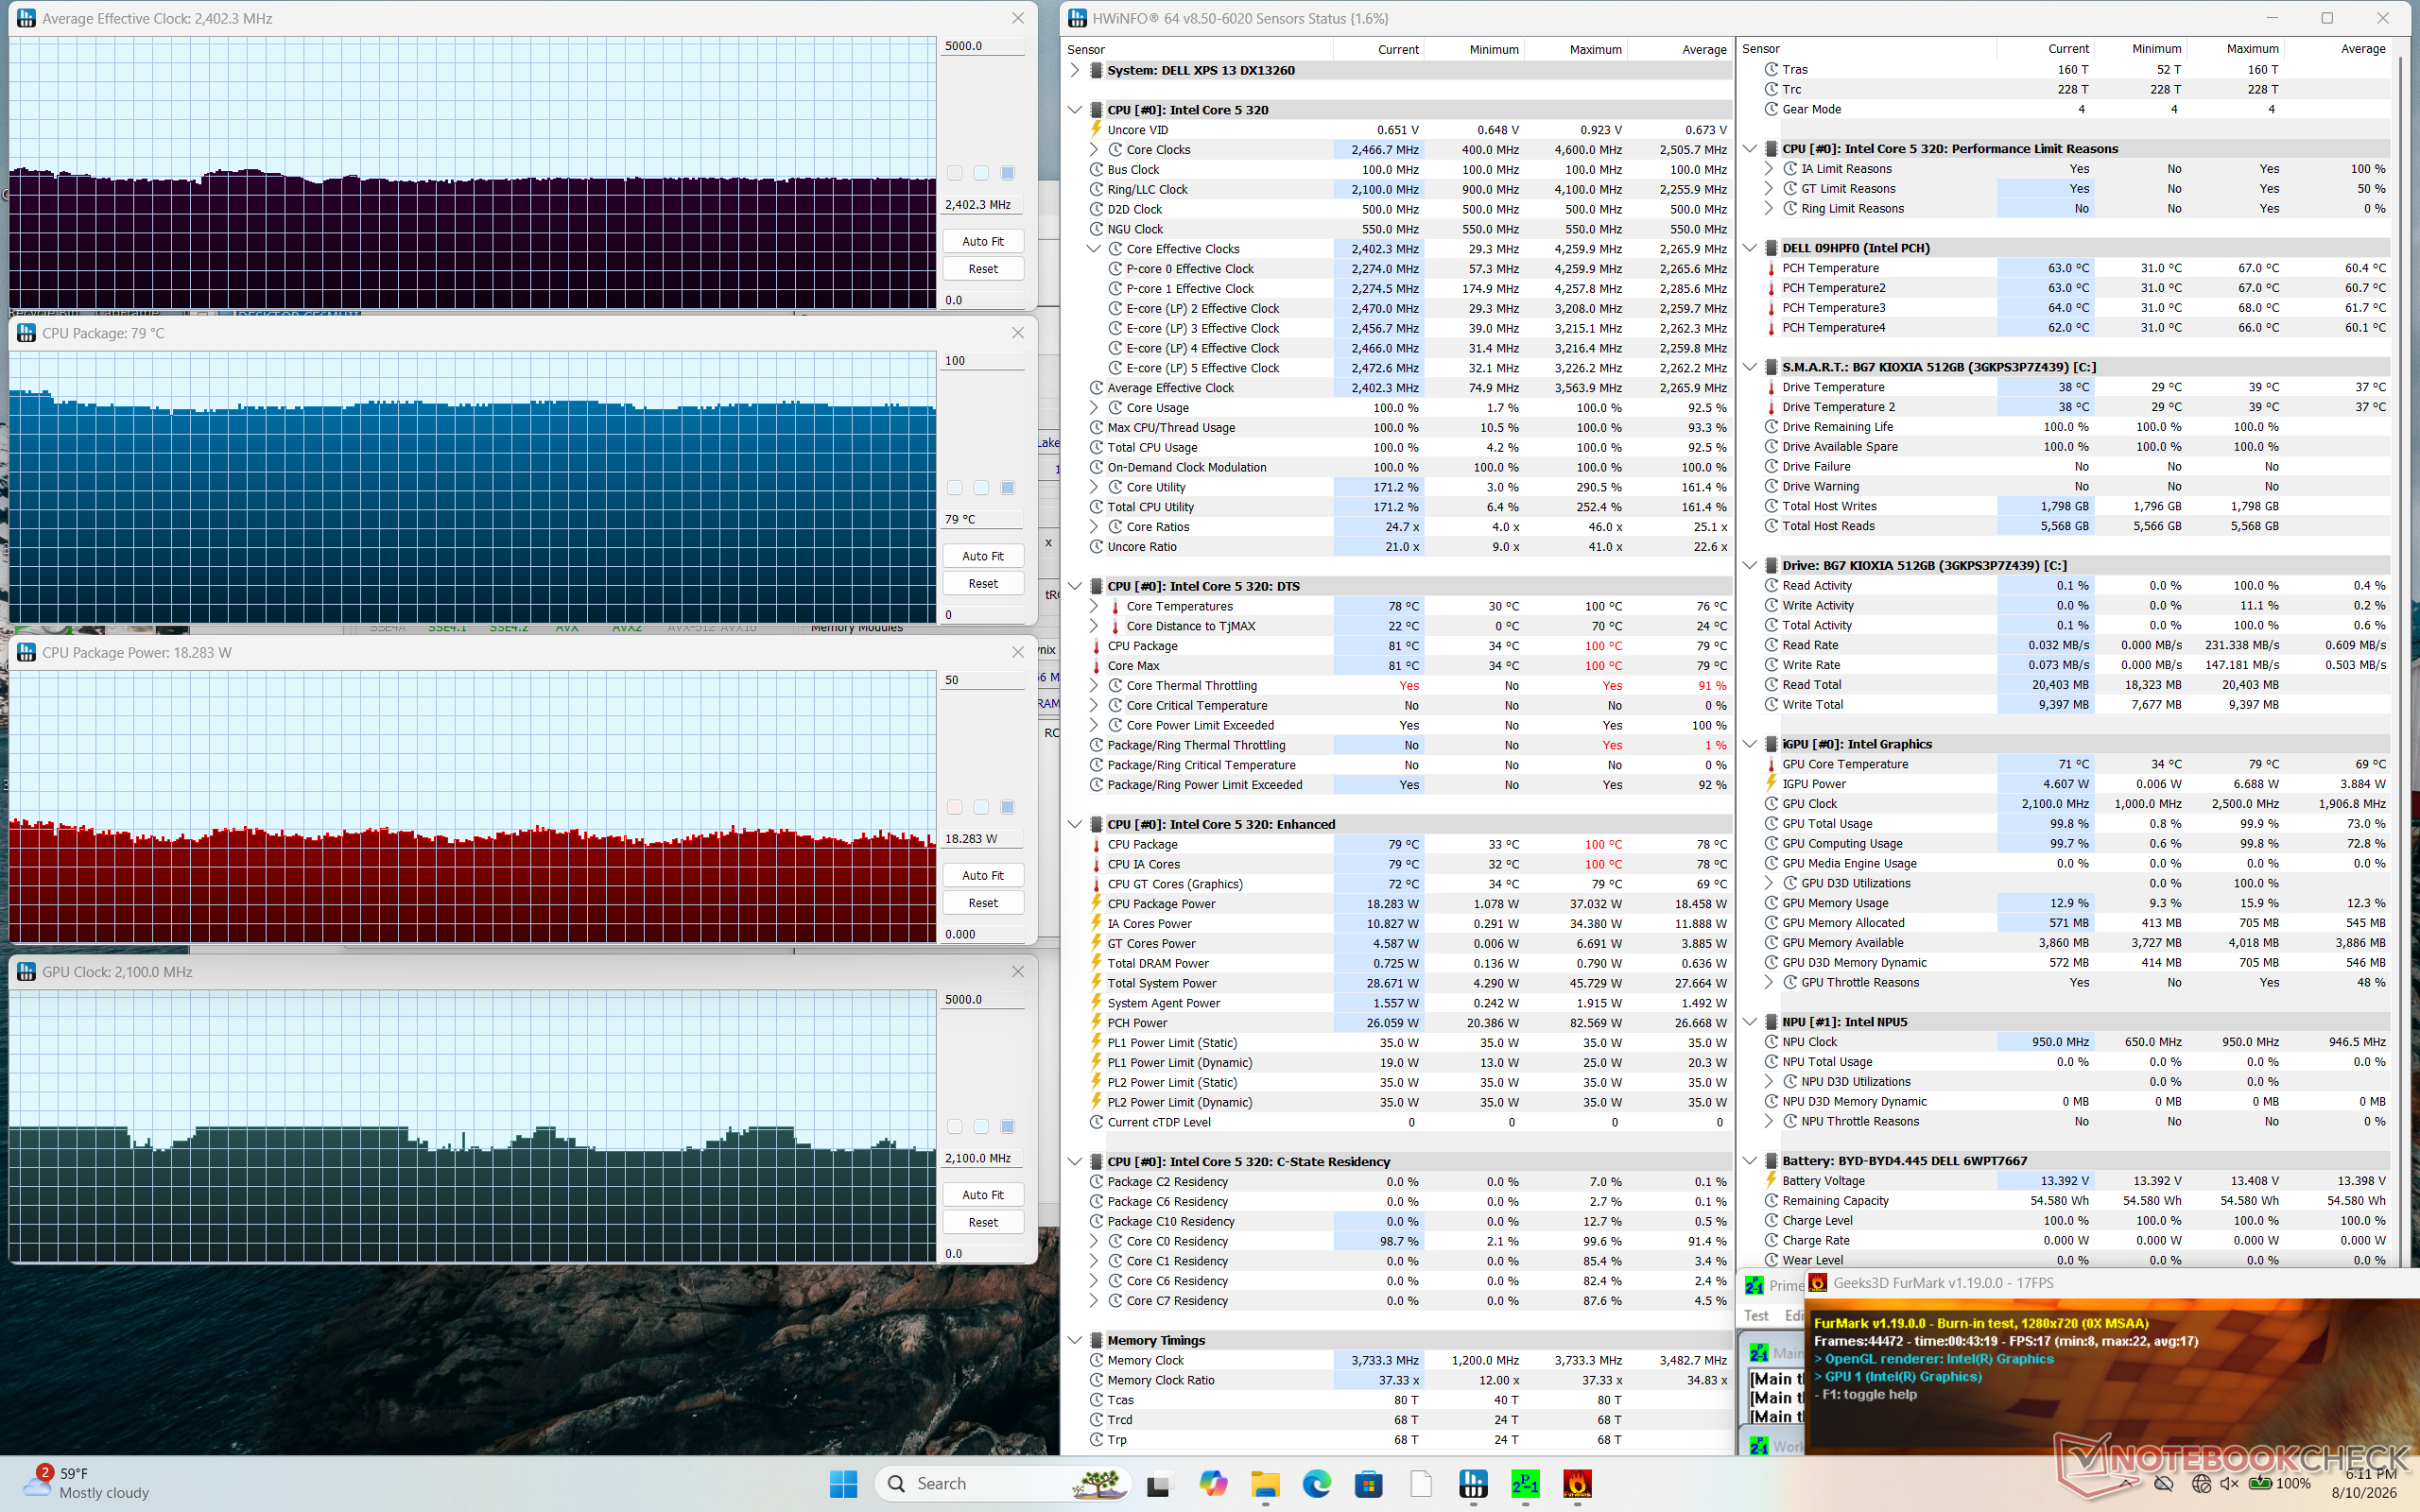The image size is (2420, 1512).
Task: Click the chip icon beside the Battery group
Action: coord(1771,1161)
